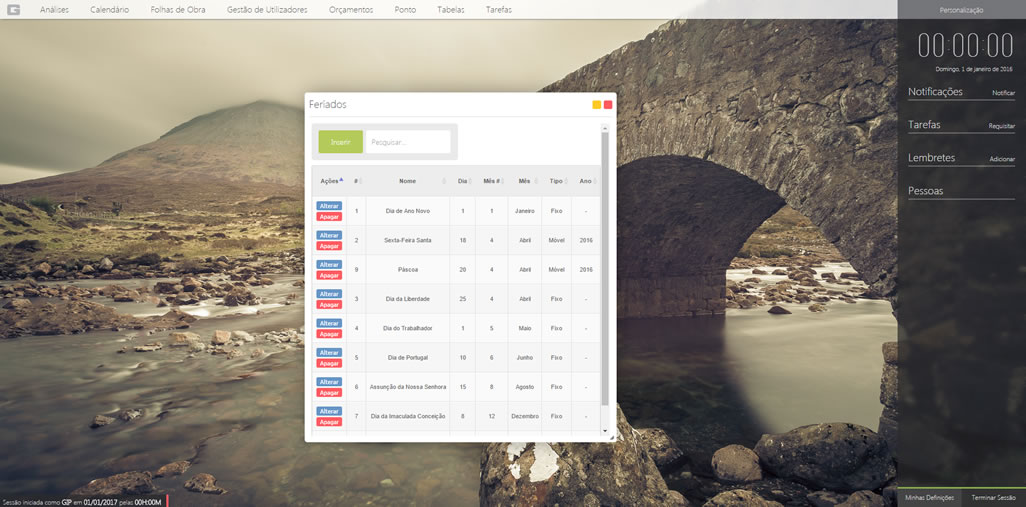
Task: Click the G logo icon in top bar
Action: (13, 9)
